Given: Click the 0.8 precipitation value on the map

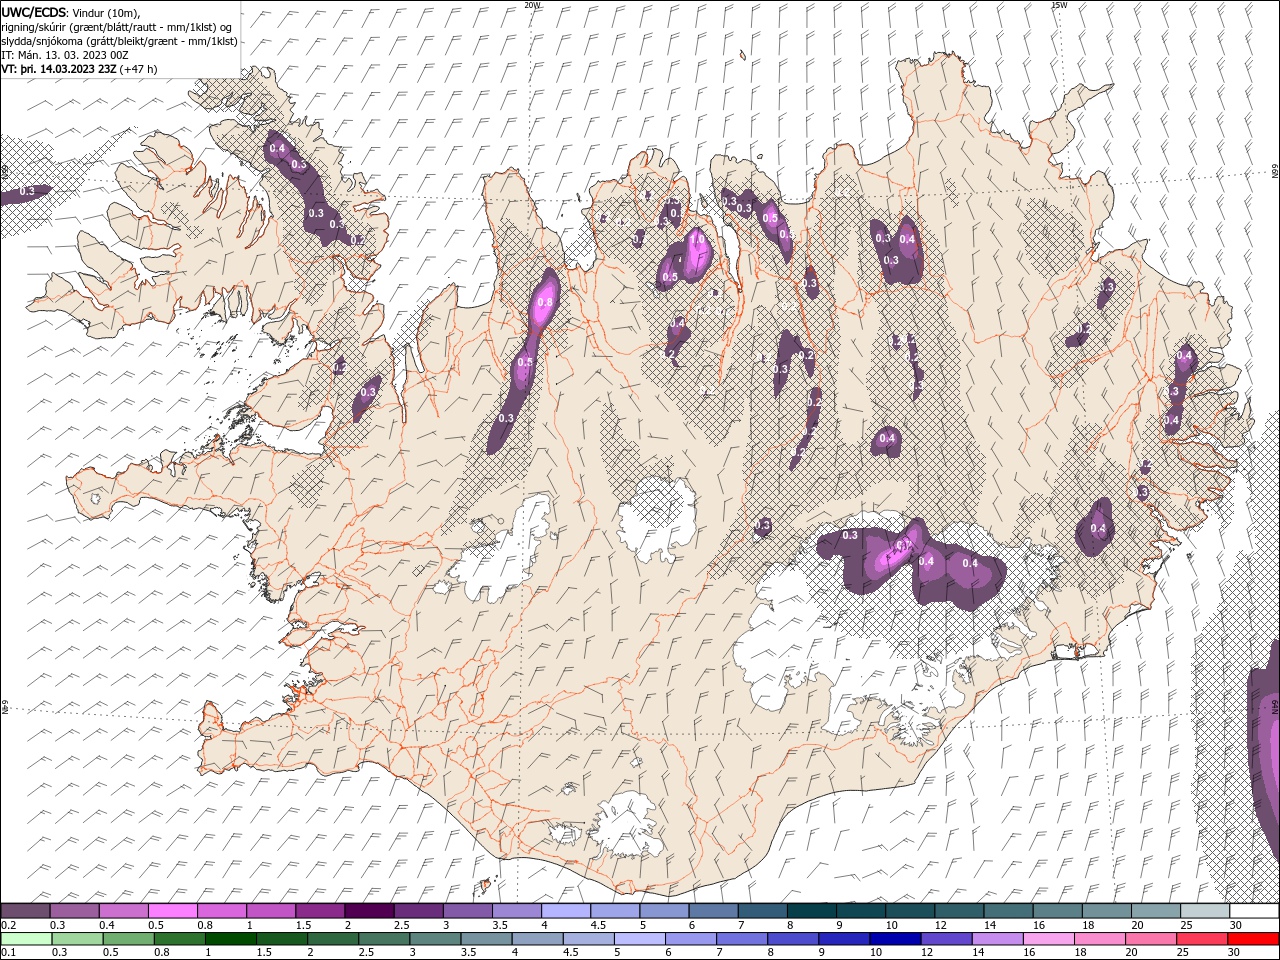Looking at the screenshot, I should [x=545, y=302].
